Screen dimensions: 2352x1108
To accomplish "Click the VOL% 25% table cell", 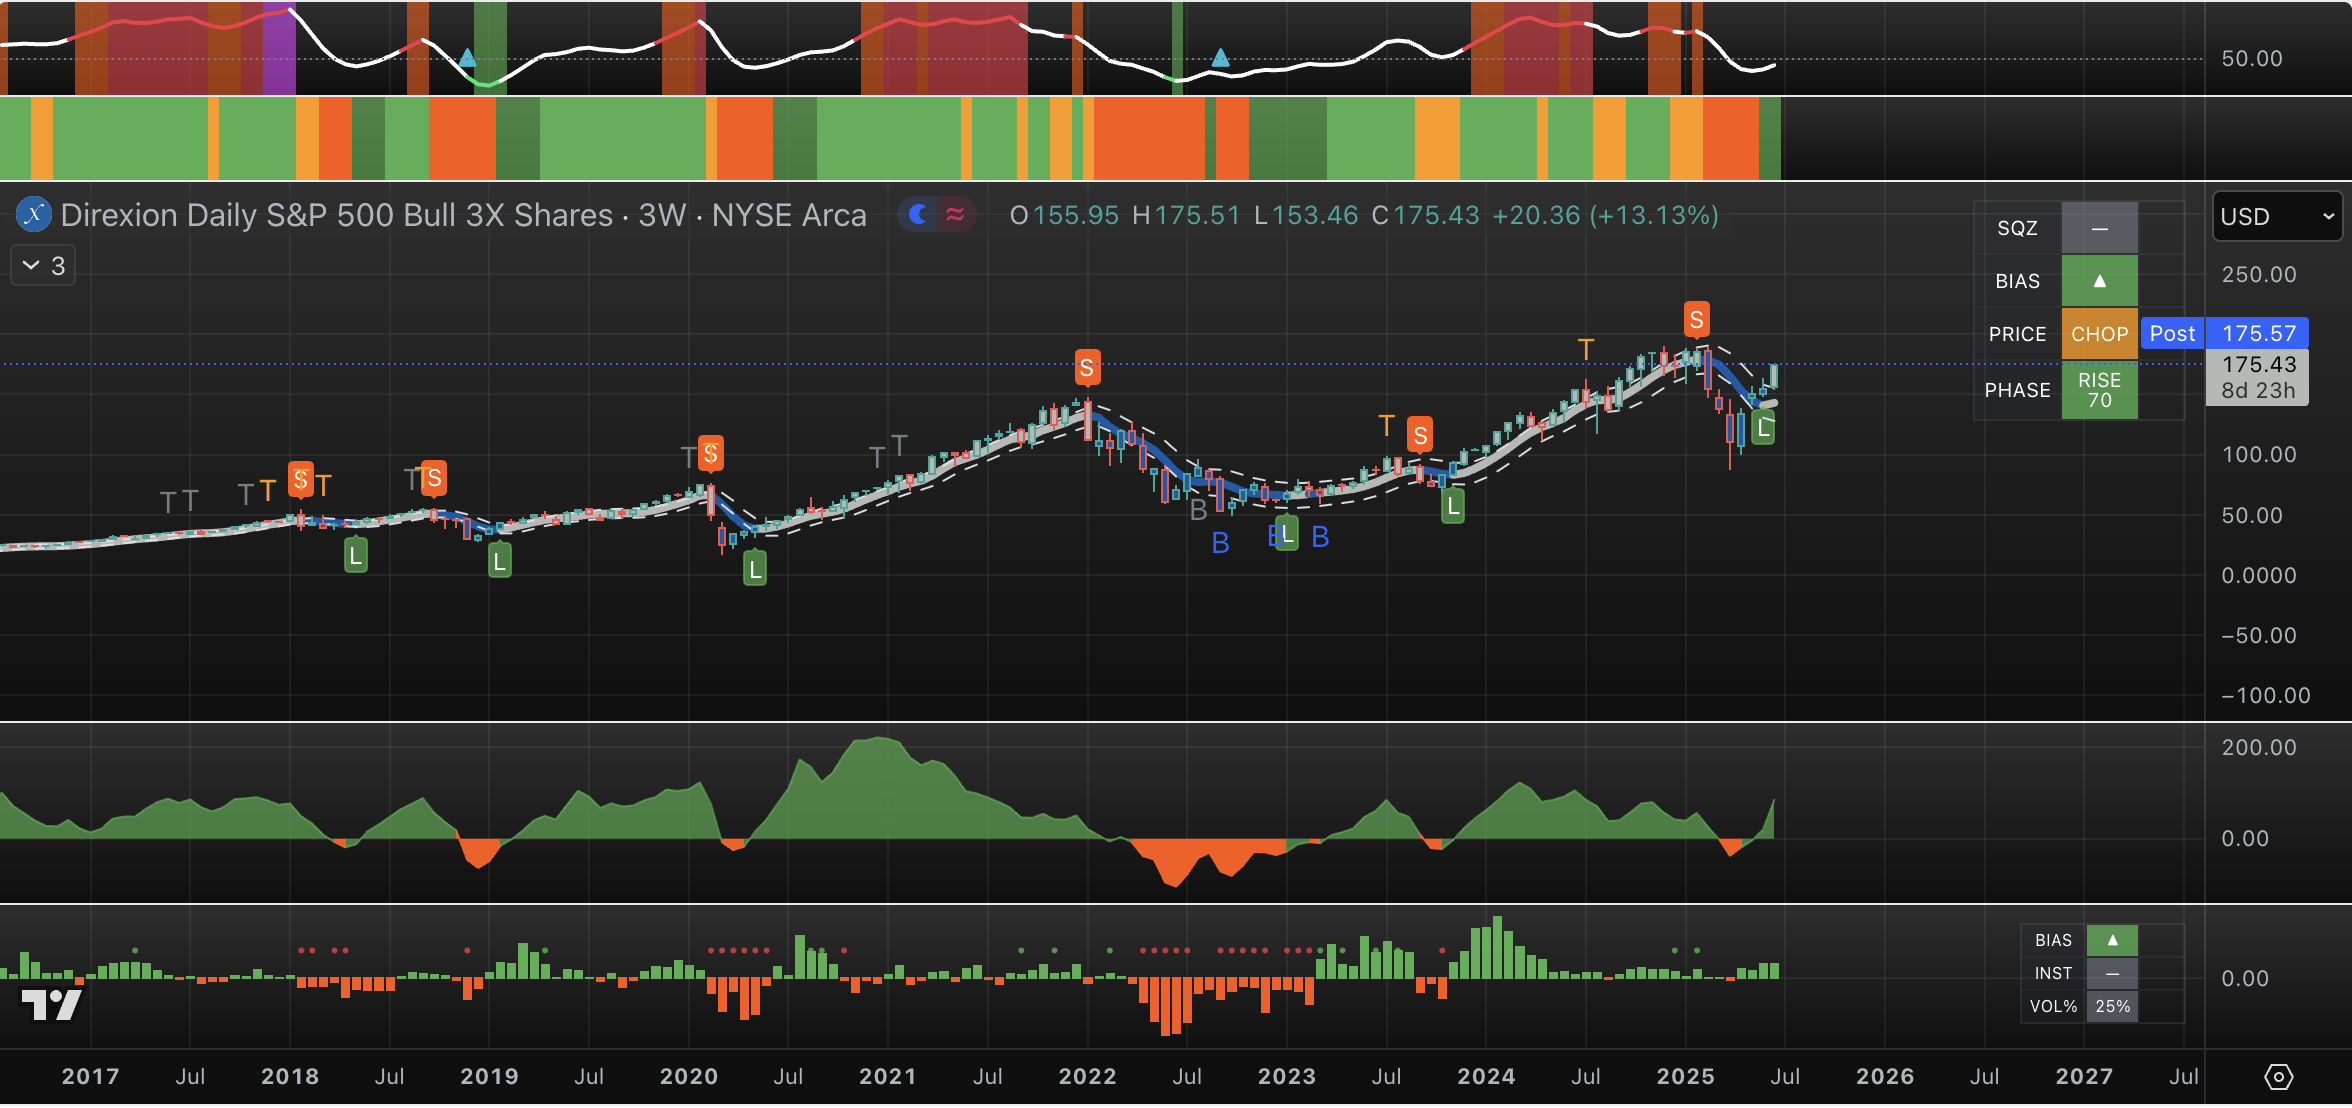I will tap(2112, 1006).
